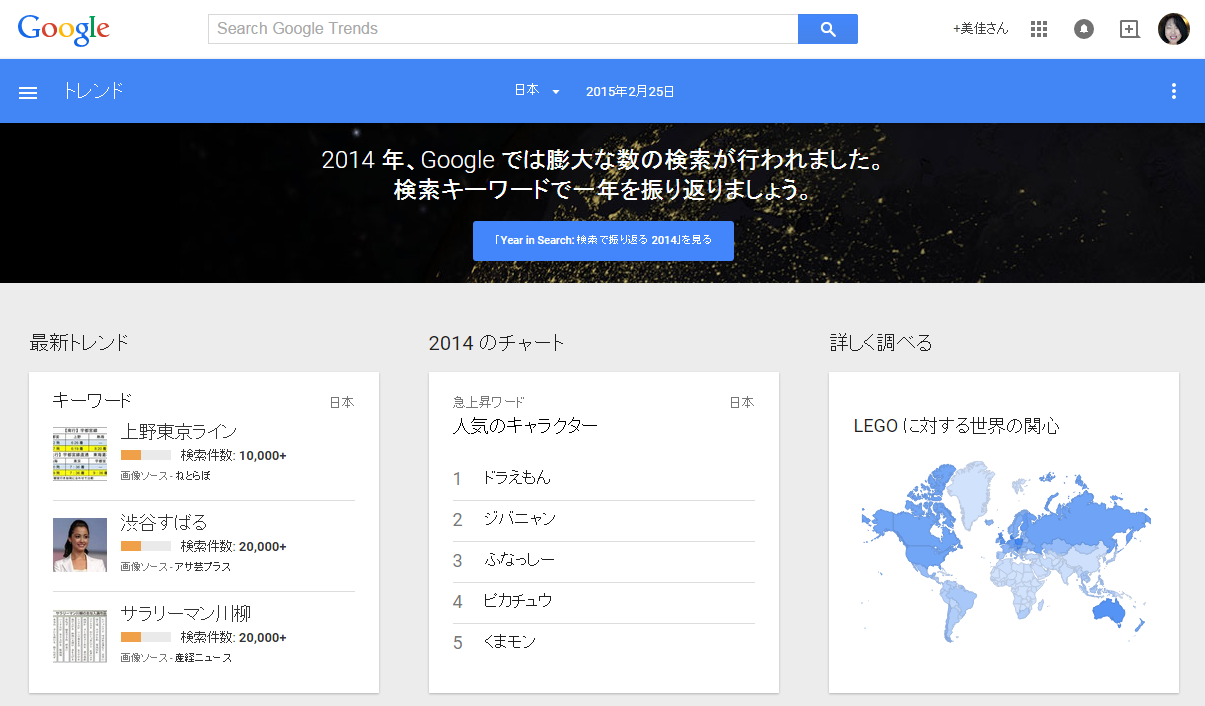Click the +美佳さん profile link
This screenshot has height=706, width=1205.
pyautogui.click(x=980, y=29)
